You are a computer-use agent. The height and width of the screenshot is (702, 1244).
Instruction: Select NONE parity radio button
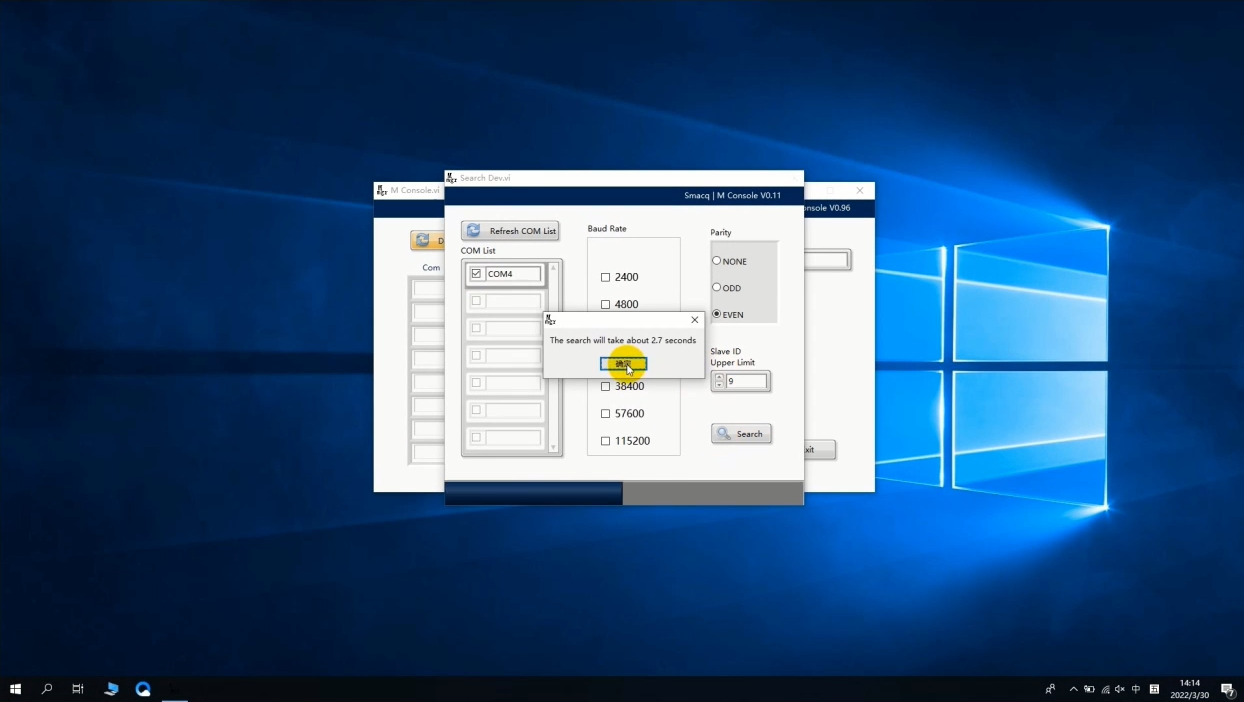[x=716, y=261]
